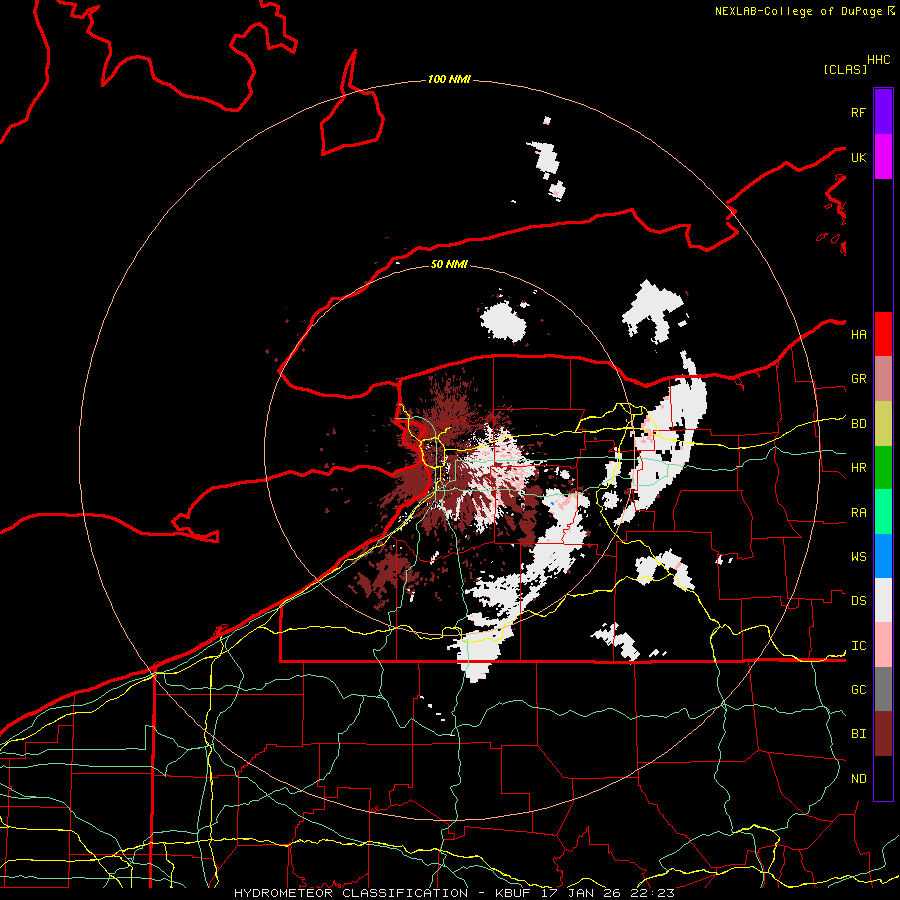Click the HA red legend swatch

[x=883, y=334]
